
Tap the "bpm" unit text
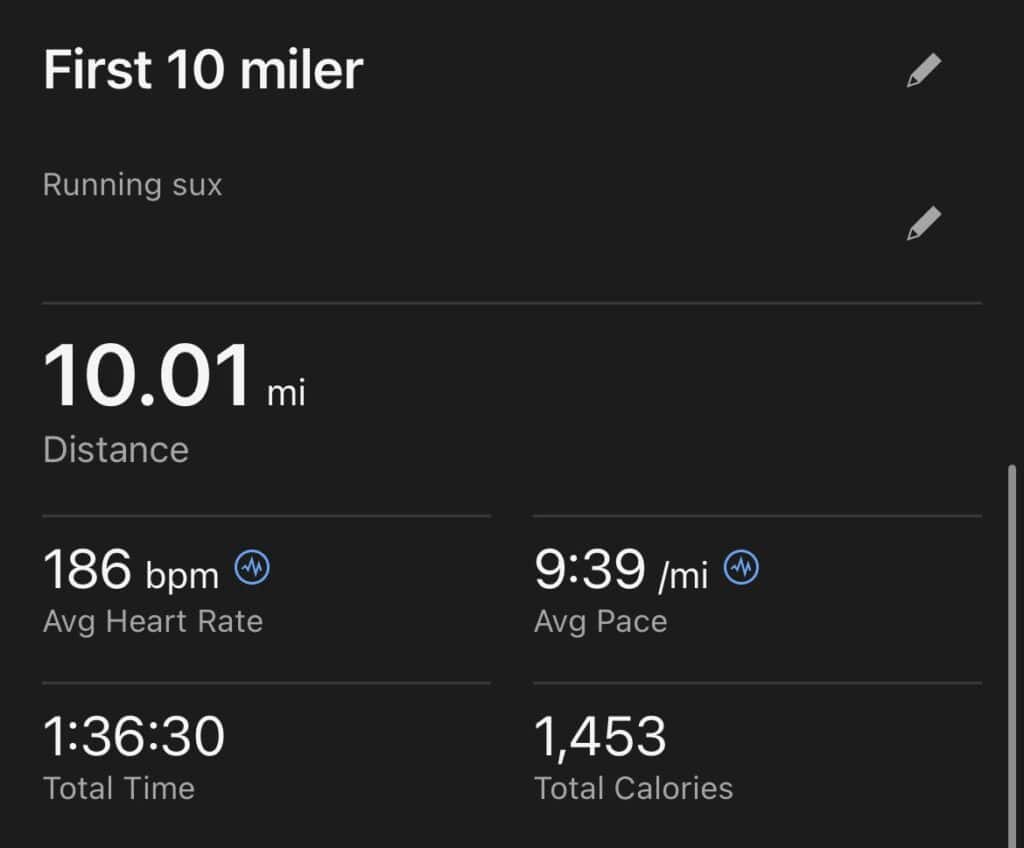click(x=182, y=575)
